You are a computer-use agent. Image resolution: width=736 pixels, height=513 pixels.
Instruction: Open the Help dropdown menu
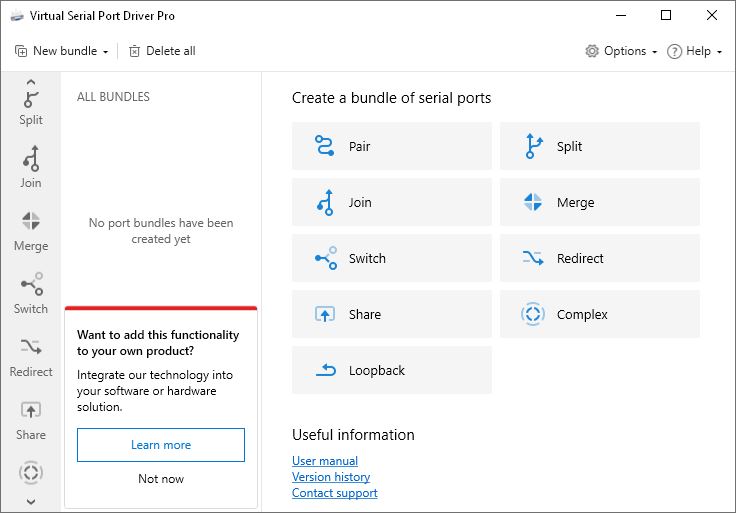tap(694, 51)
